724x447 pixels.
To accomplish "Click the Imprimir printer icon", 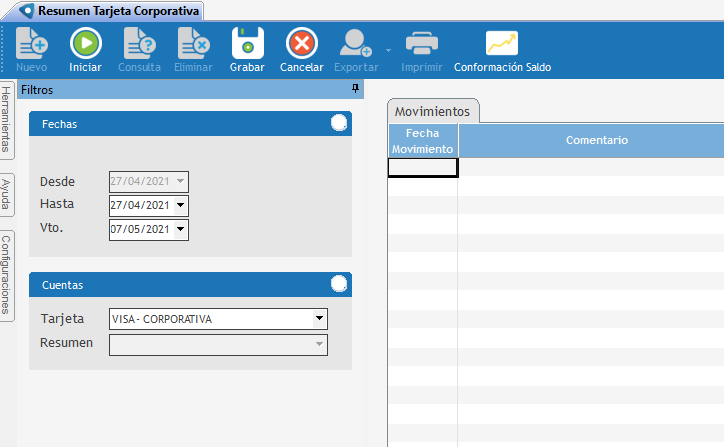I will pos(421,44).
